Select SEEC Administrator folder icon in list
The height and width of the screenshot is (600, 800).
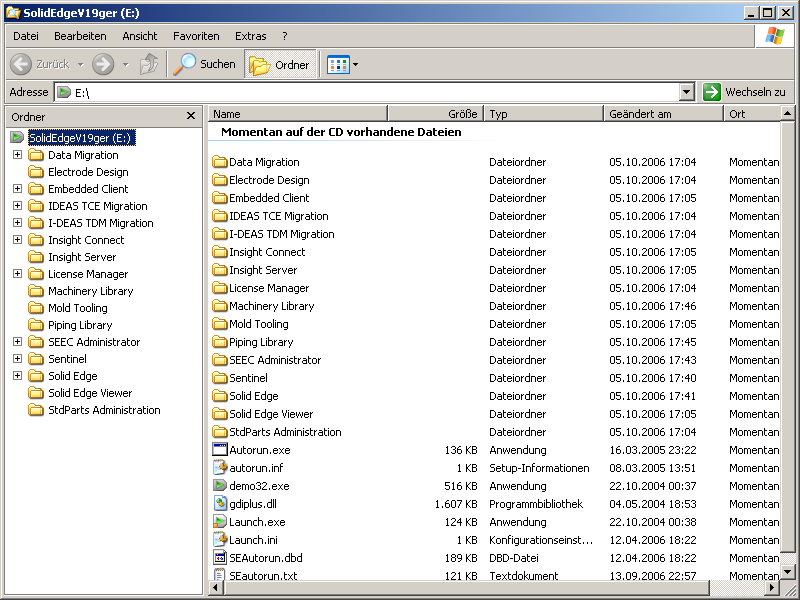click(220, 360)
